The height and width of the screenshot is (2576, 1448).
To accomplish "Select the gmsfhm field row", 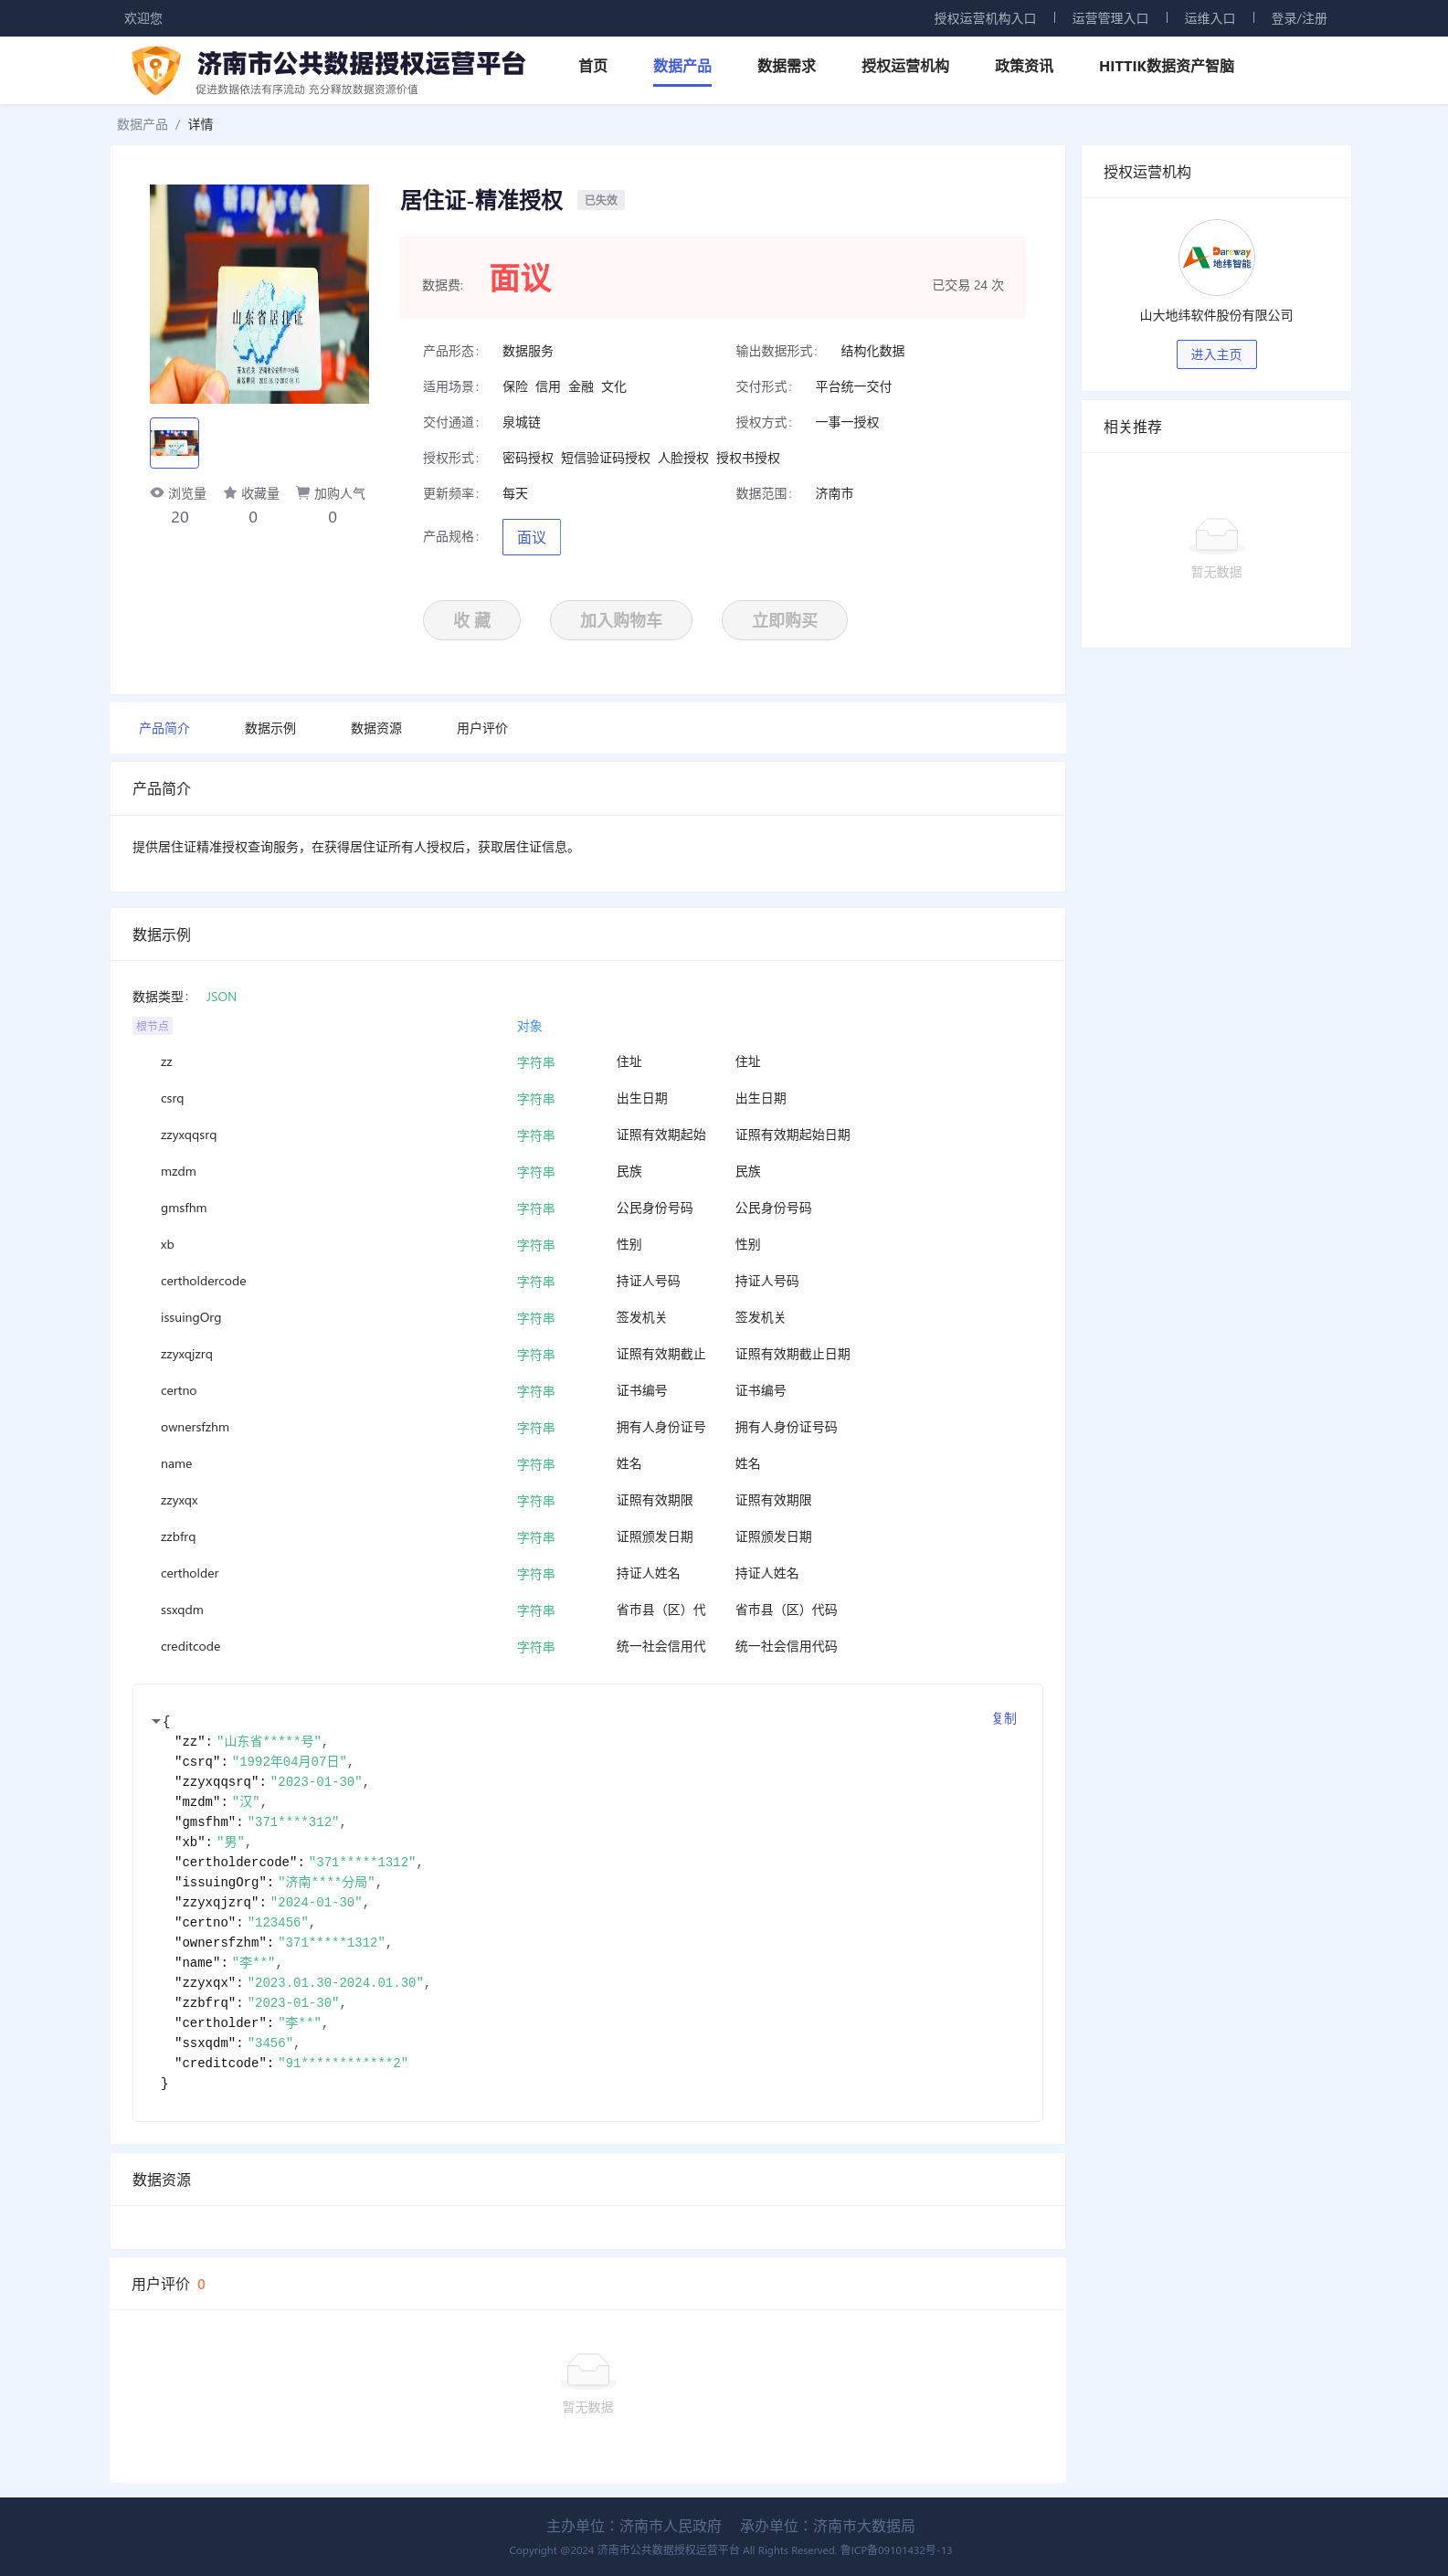I will [x=587, y=1208].
